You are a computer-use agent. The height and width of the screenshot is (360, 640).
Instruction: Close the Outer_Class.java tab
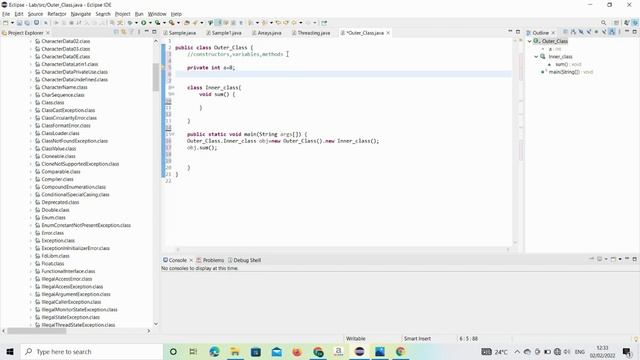click(388, 33)
